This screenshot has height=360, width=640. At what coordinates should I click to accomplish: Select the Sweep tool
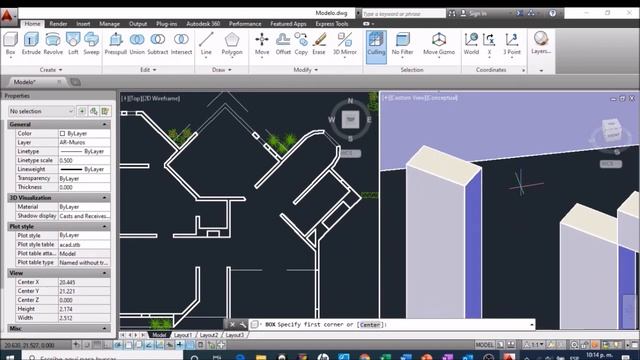(91, 44)
